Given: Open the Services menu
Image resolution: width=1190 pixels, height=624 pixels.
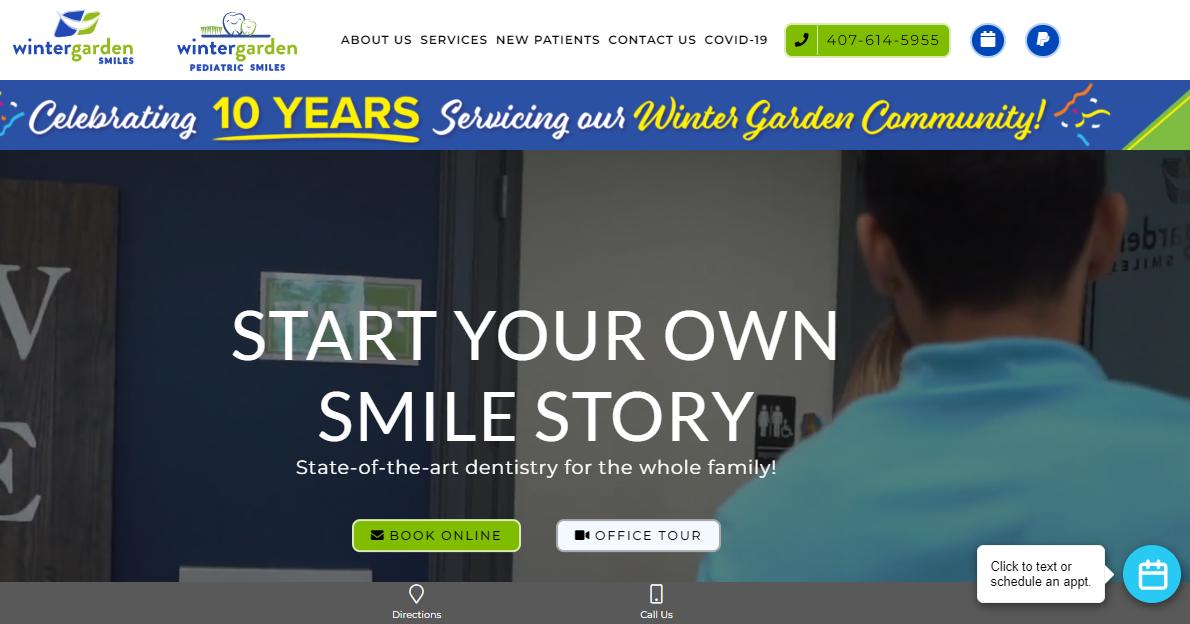Looking at the screenshot, I should coord(454,40).
